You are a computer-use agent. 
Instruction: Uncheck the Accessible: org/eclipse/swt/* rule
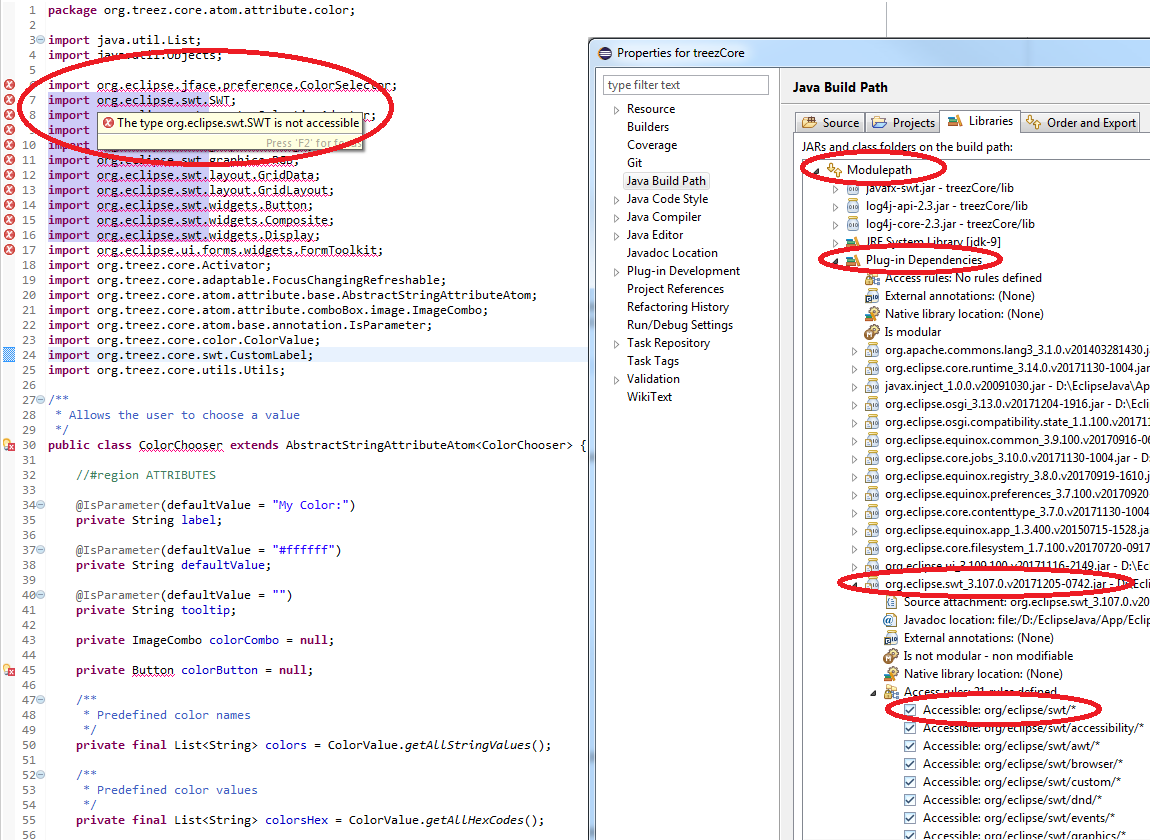(x=909, y=710)
